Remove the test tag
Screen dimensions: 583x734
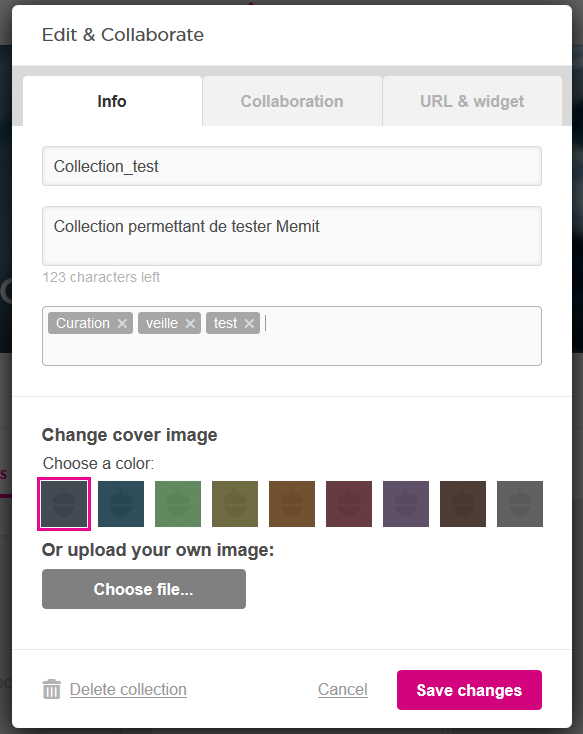coord(249,323)
